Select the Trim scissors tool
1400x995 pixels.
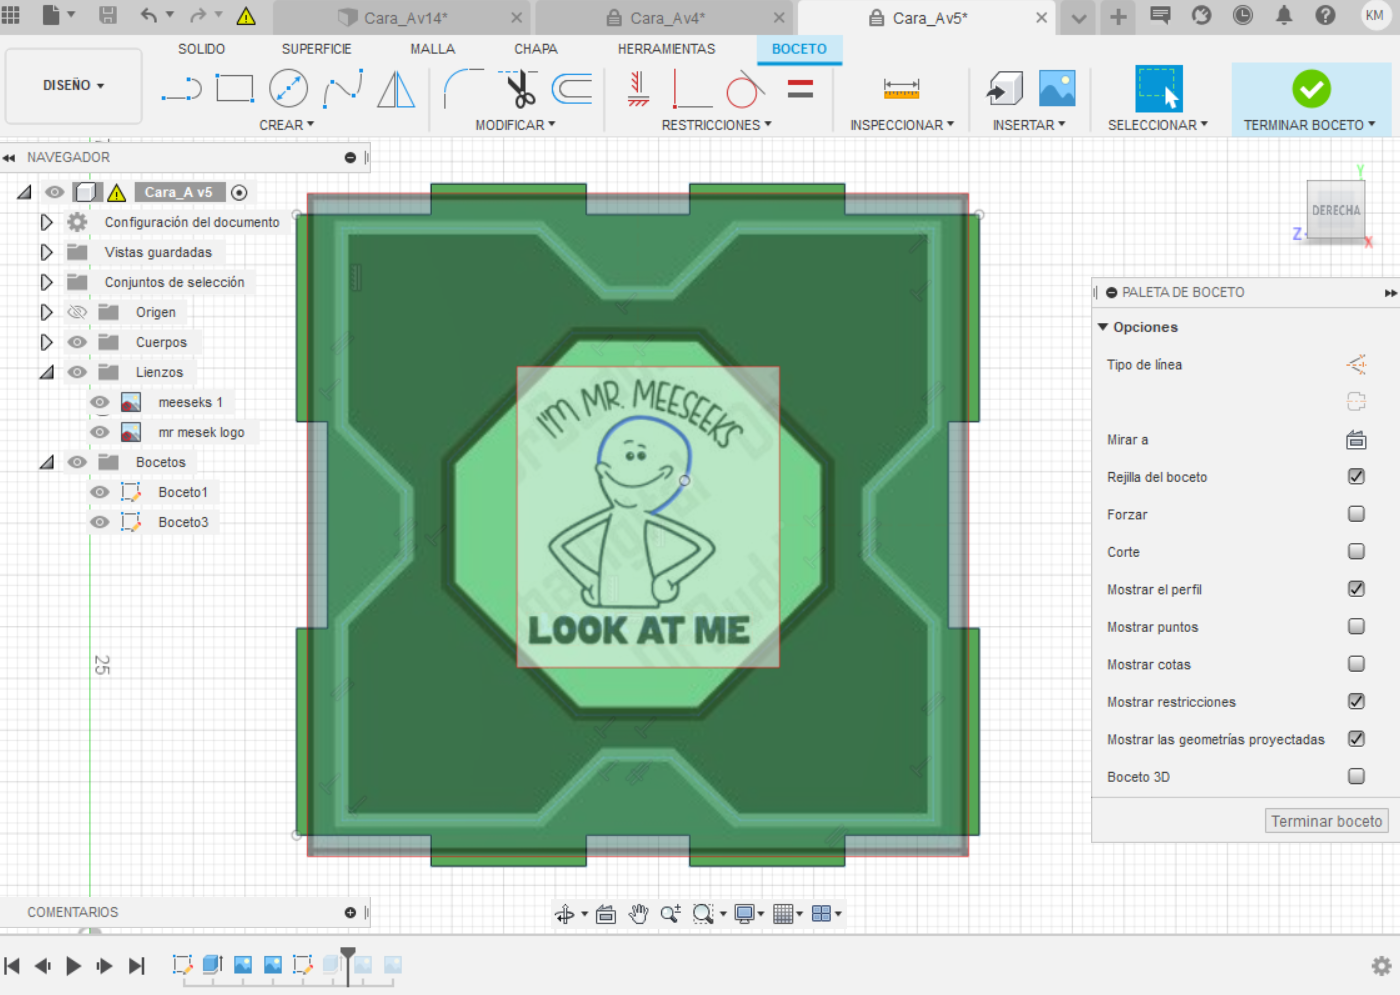coord(519,89)
